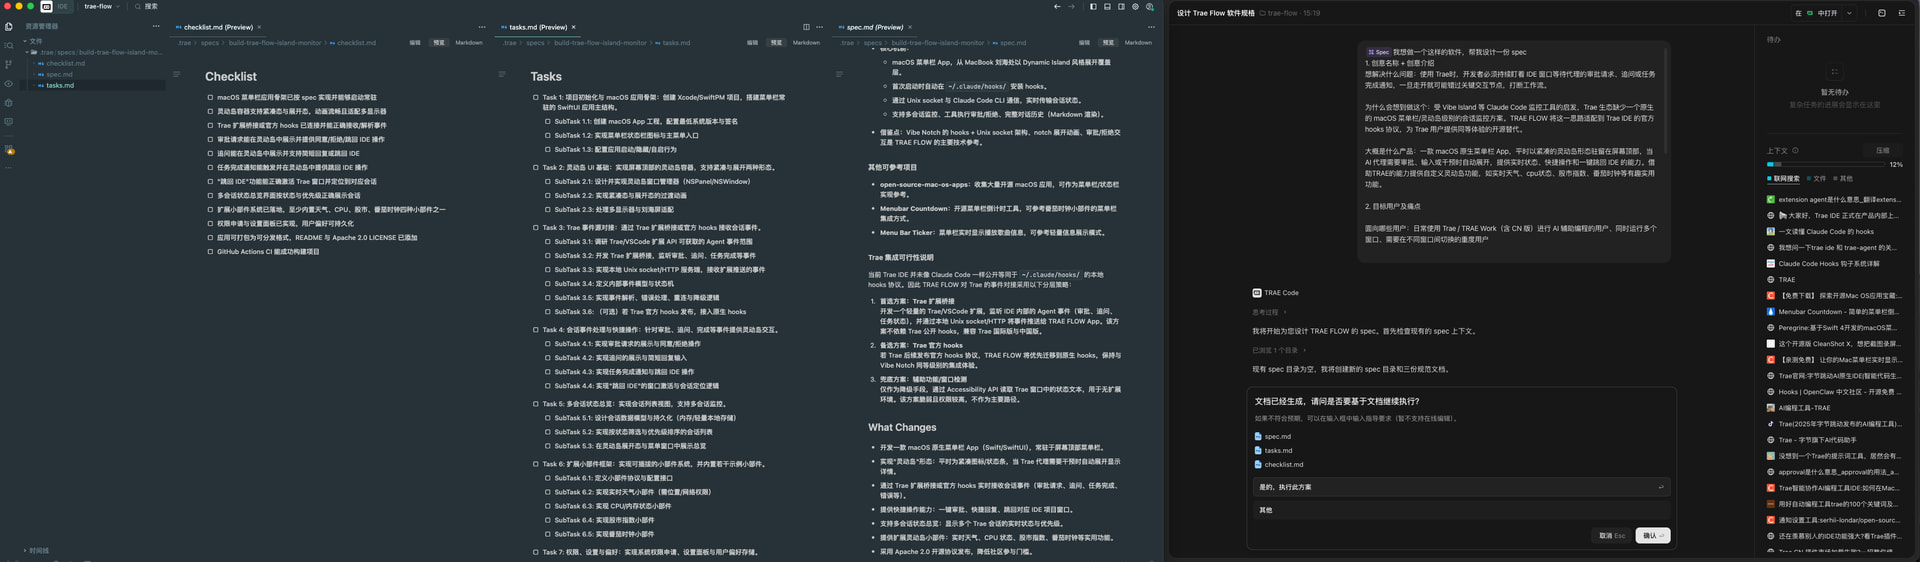This screenshot has height=562, width=1920.
Task: Switch checklist.md editor to Markdown mode
Action: click(469, 43)
